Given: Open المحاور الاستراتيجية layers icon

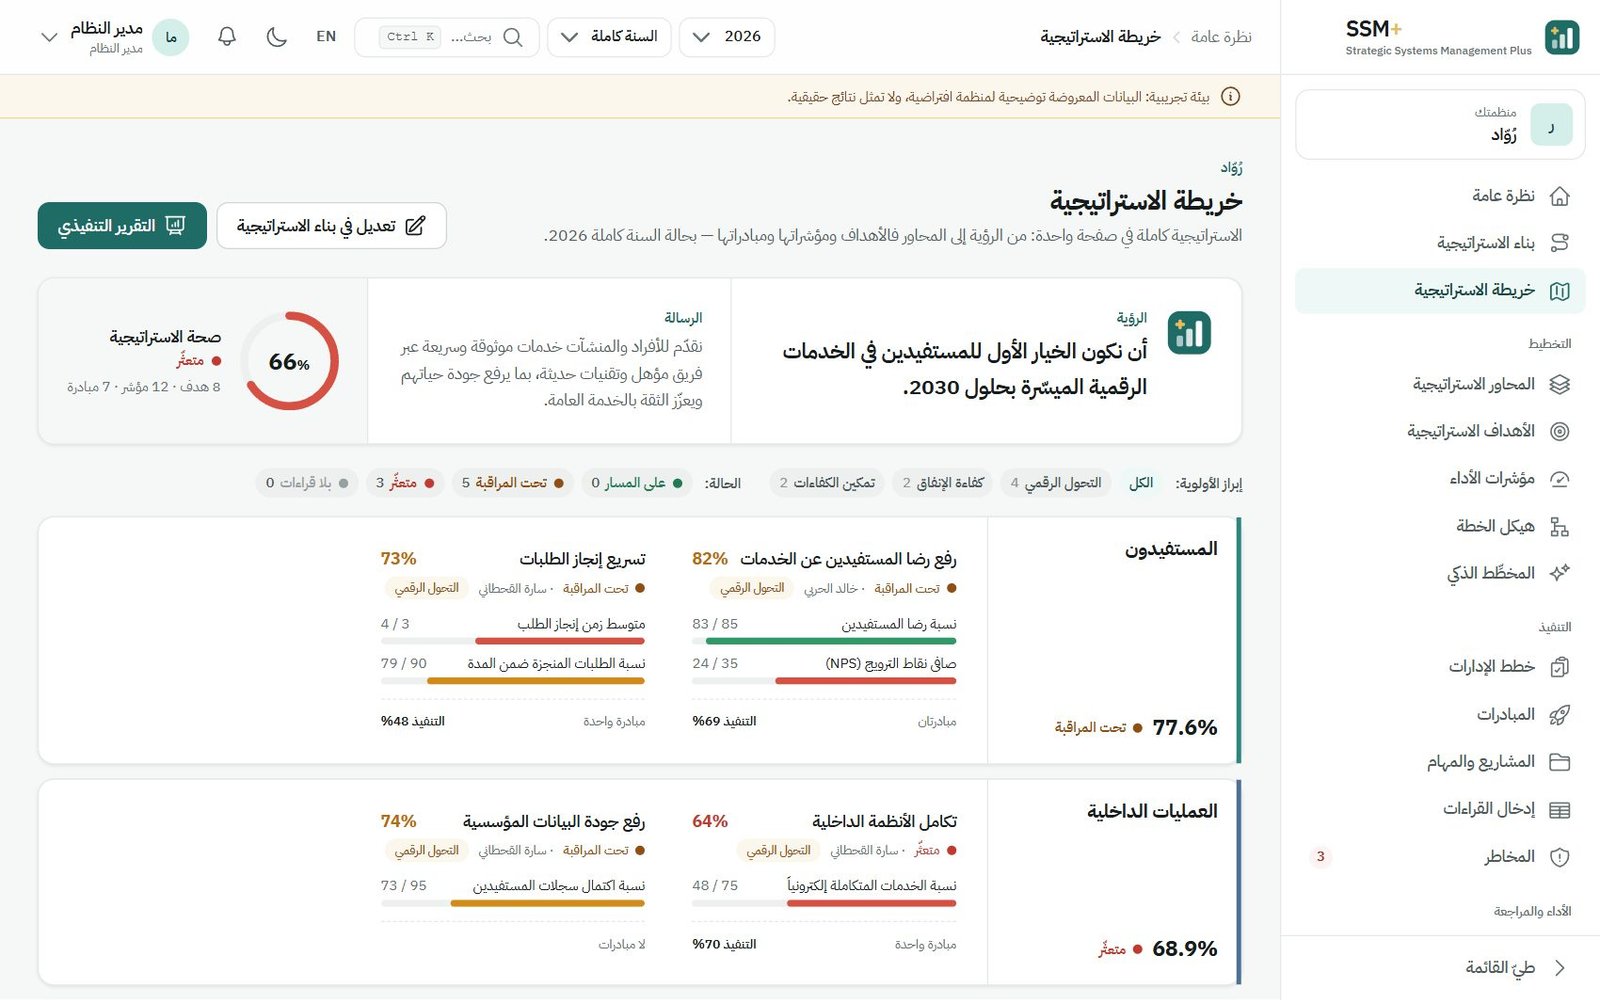Looking at the screenshot, I should coord(1559,384).
